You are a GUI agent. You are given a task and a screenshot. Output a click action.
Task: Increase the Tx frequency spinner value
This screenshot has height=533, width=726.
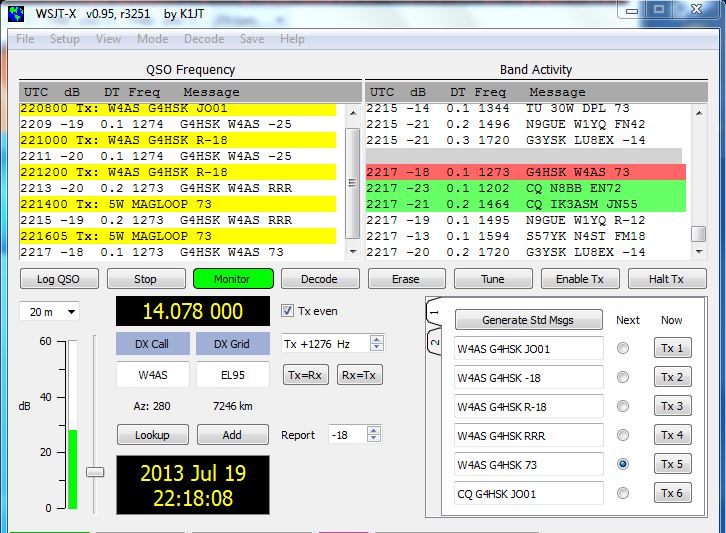point(376,339)
